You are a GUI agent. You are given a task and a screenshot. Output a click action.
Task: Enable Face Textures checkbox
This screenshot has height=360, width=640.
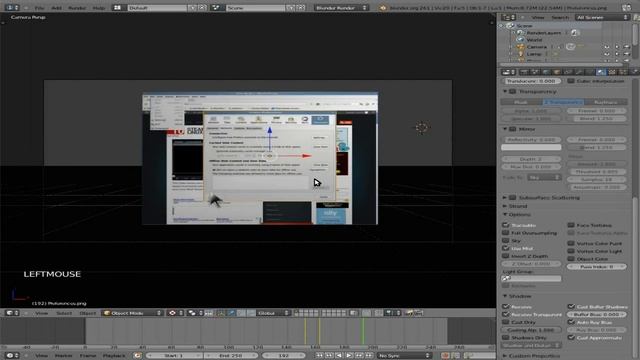pyautogui.click(x=571, y=225)
